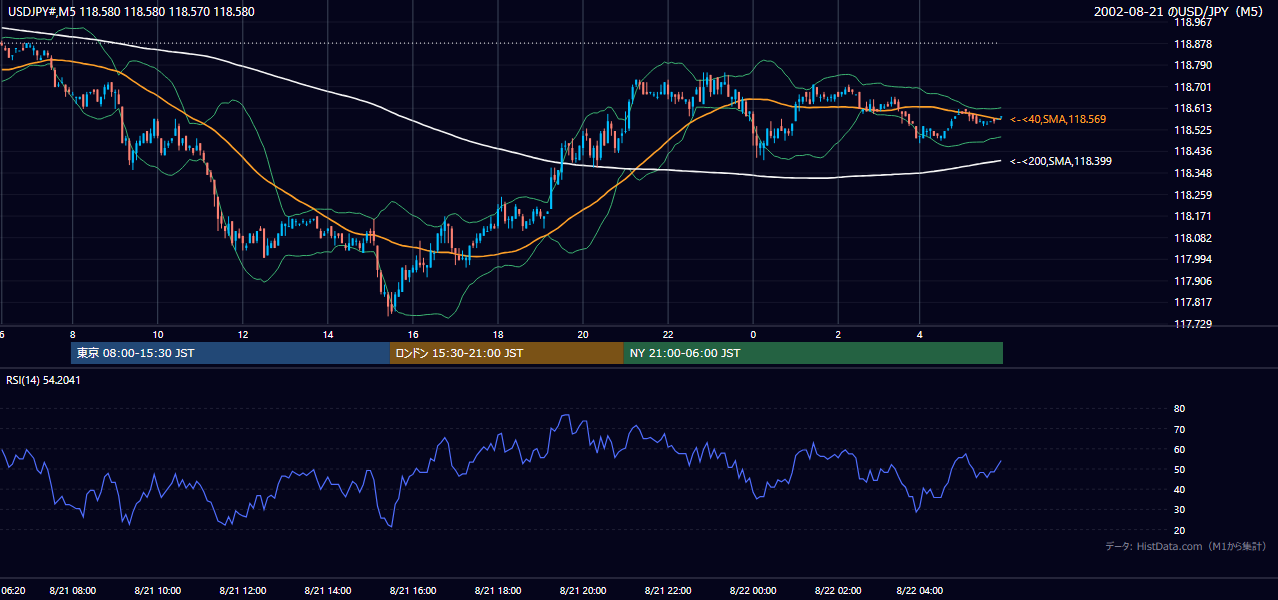Image resolution: width=1278 pixels, height=600 pixels.
Task: Select the London 15:30-21:00 JST session bar
Action: click(506, 353)
